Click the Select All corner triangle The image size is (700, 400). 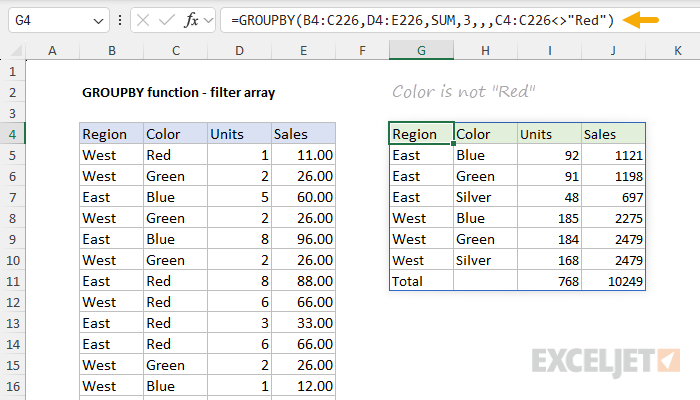coord(17,51)
